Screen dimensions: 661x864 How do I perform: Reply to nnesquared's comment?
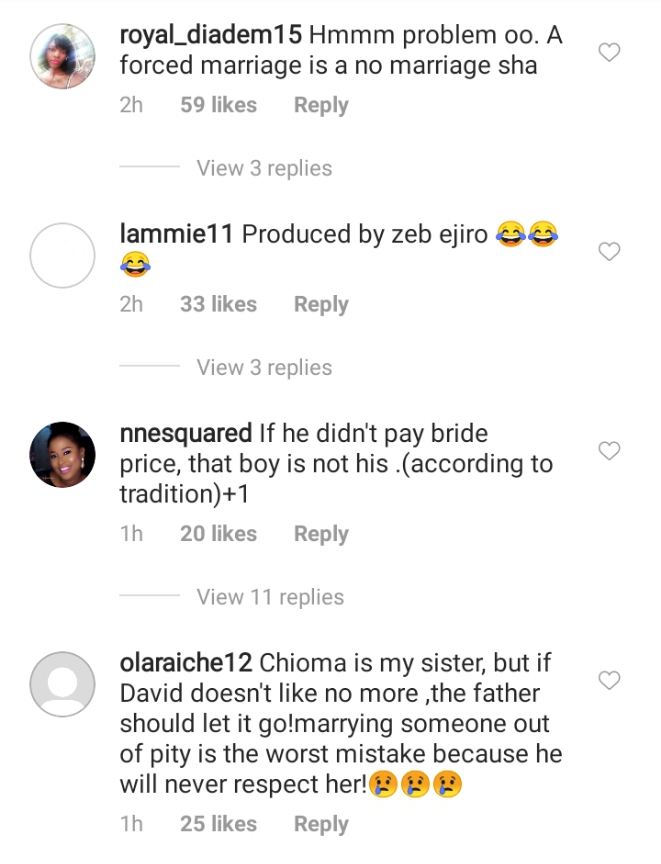(x=321, y=533)
